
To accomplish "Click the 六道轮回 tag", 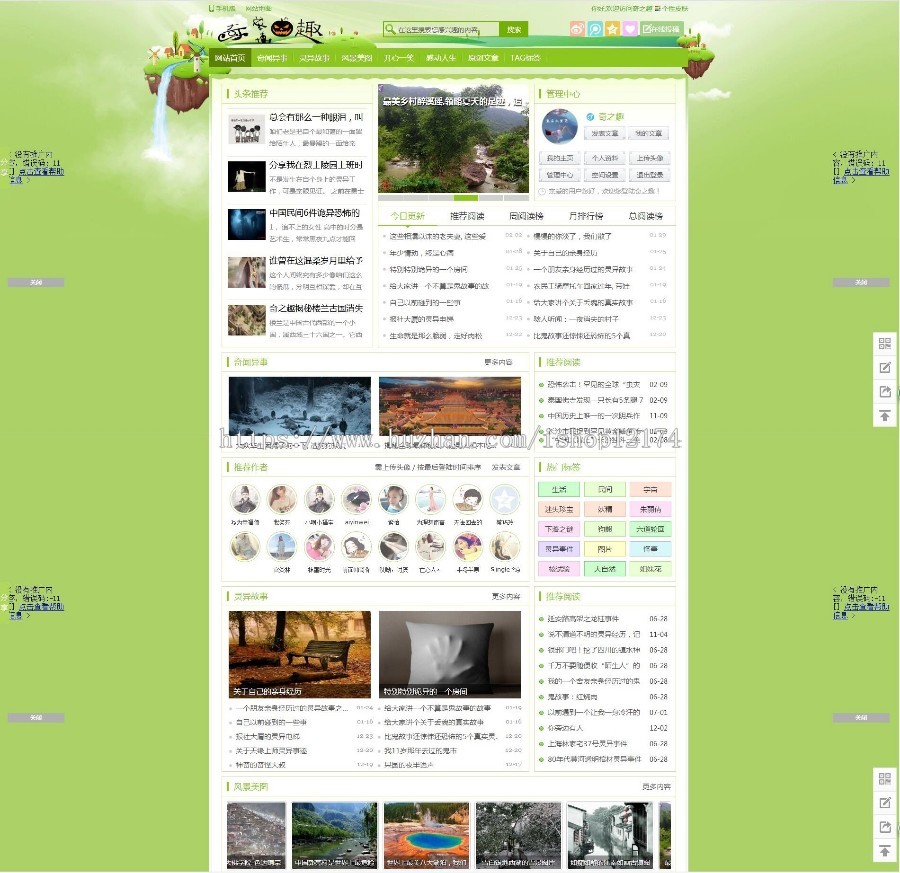I will pos(650,529).
